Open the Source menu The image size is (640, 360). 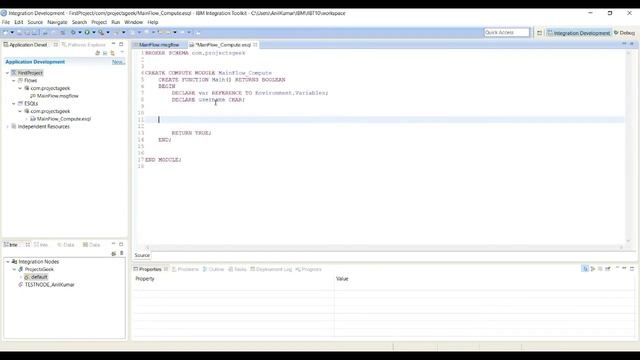pyautogui.click(x=35, y=22)
